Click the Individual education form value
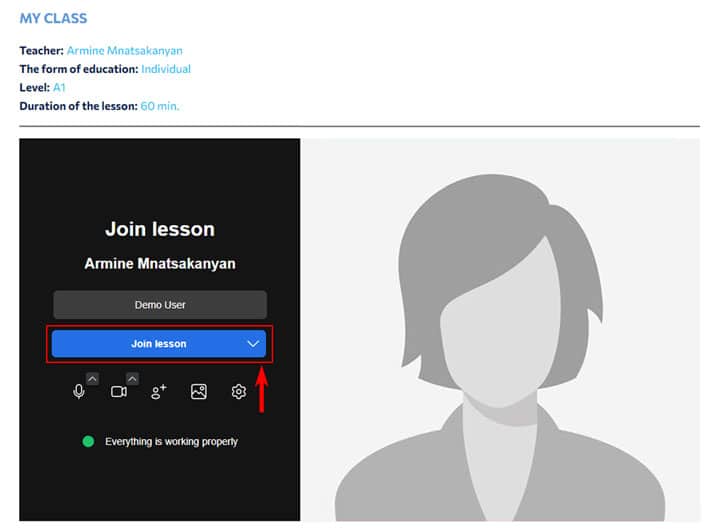The width and height of the screenshot is (720, 530). (166, 69)
